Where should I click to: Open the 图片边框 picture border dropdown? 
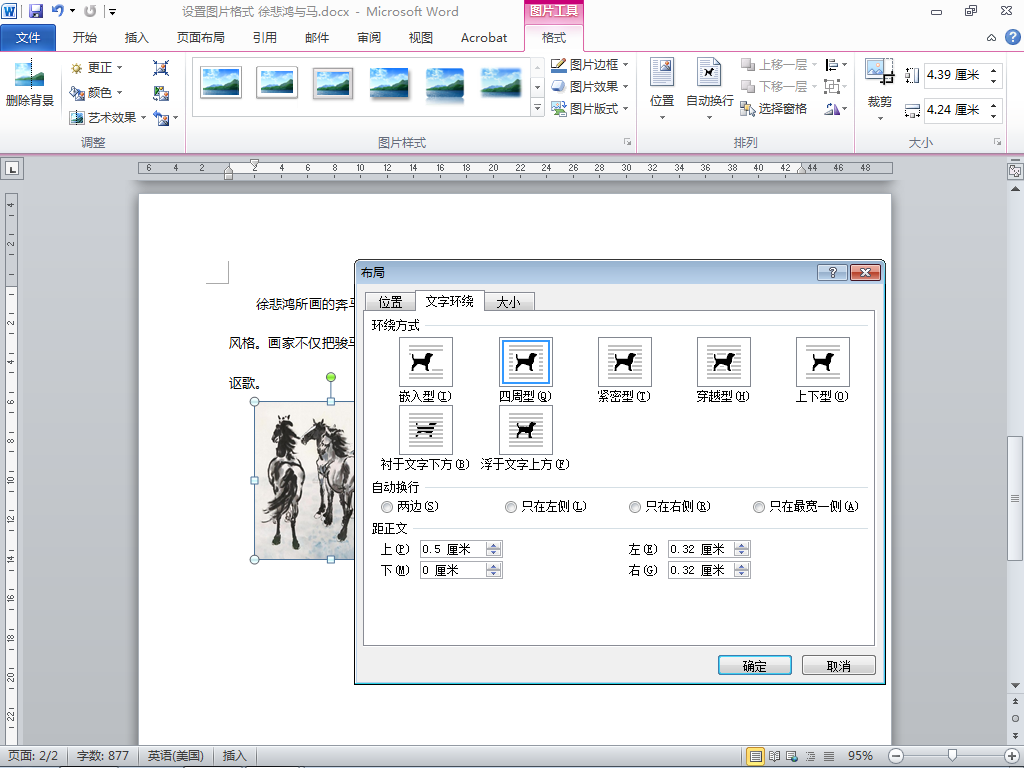[590, 65]
